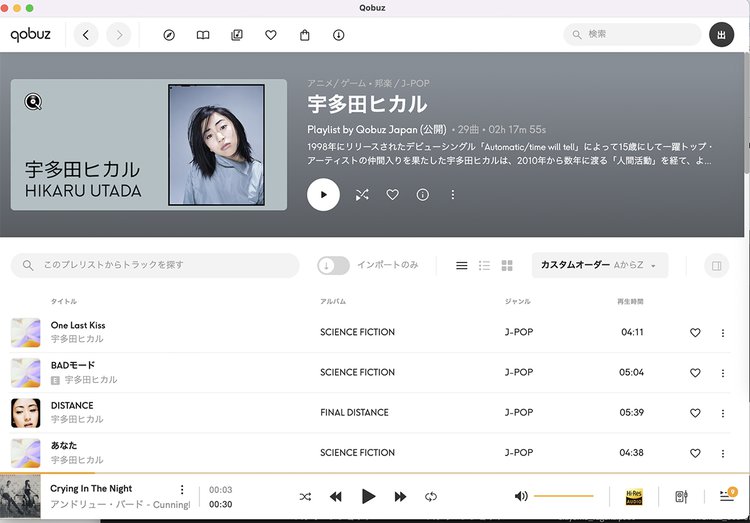Toggle repeat in the player bar
This screenshot has width=750, height=523.
(430, 497)
